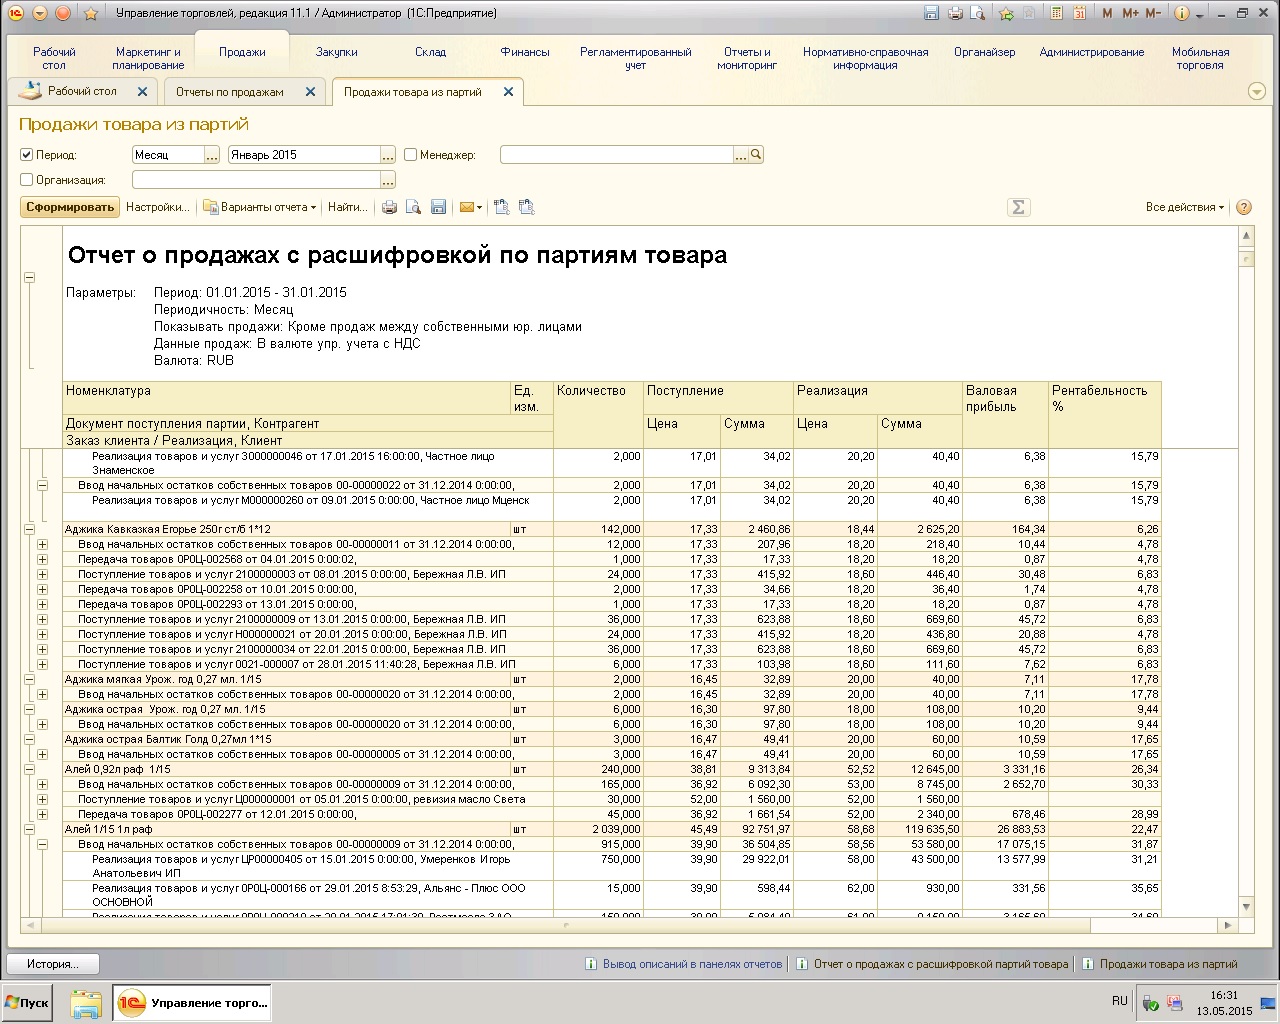
Task: Open the Все действия dropdown menu
Action: click(x=1185, y=207)
